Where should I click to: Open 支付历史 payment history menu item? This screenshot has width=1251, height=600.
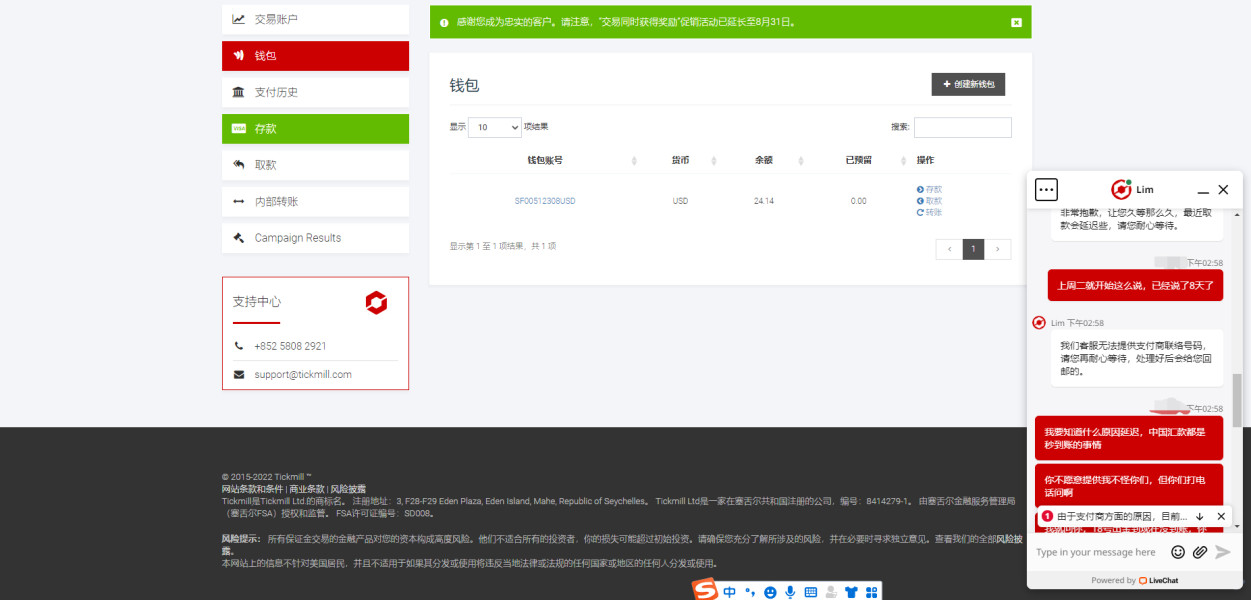pyautogui.click(x=315, y=92)
